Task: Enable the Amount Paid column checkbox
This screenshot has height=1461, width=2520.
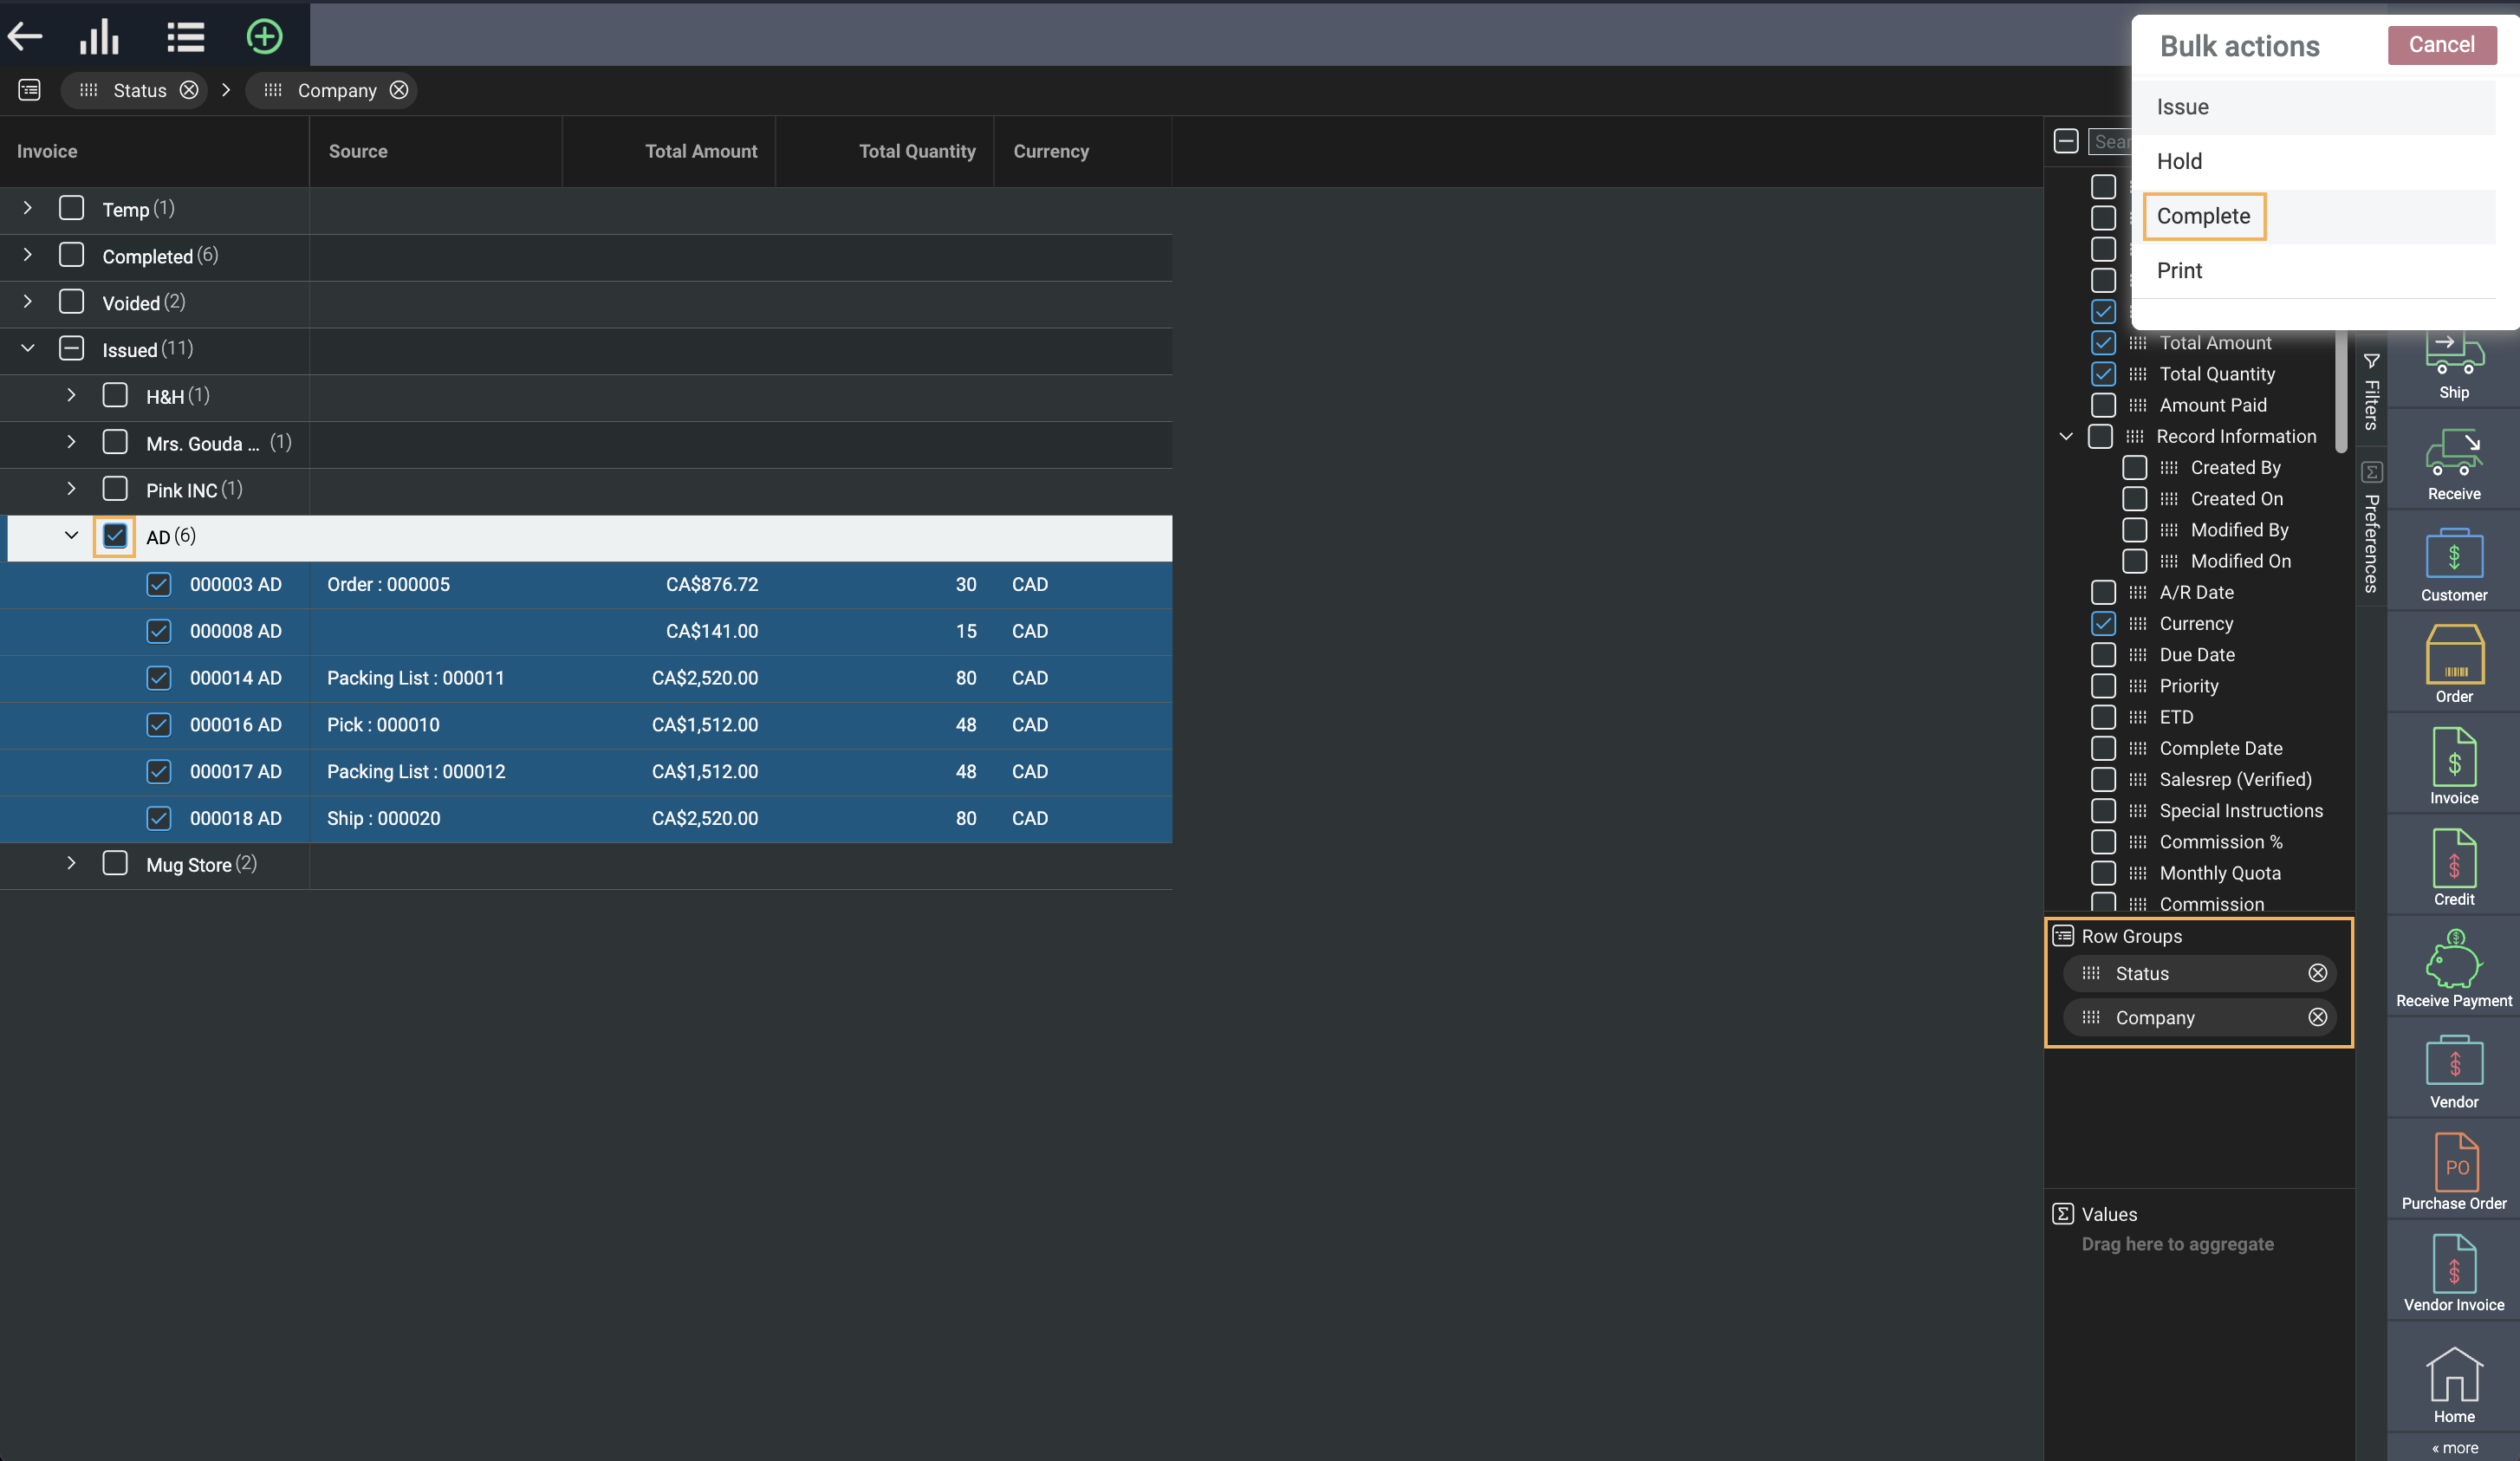Action: coord(2103,405)
